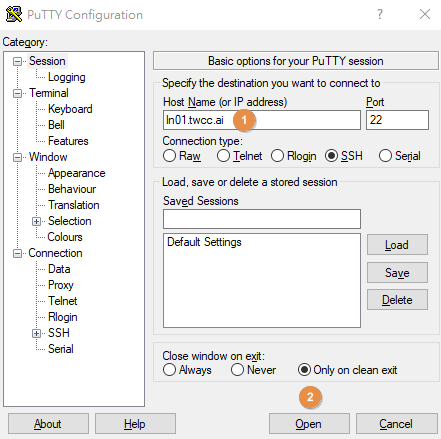Viewport: 441px width, 439px height.
Task: Collapse the Connection category
Action: [17, 253]
